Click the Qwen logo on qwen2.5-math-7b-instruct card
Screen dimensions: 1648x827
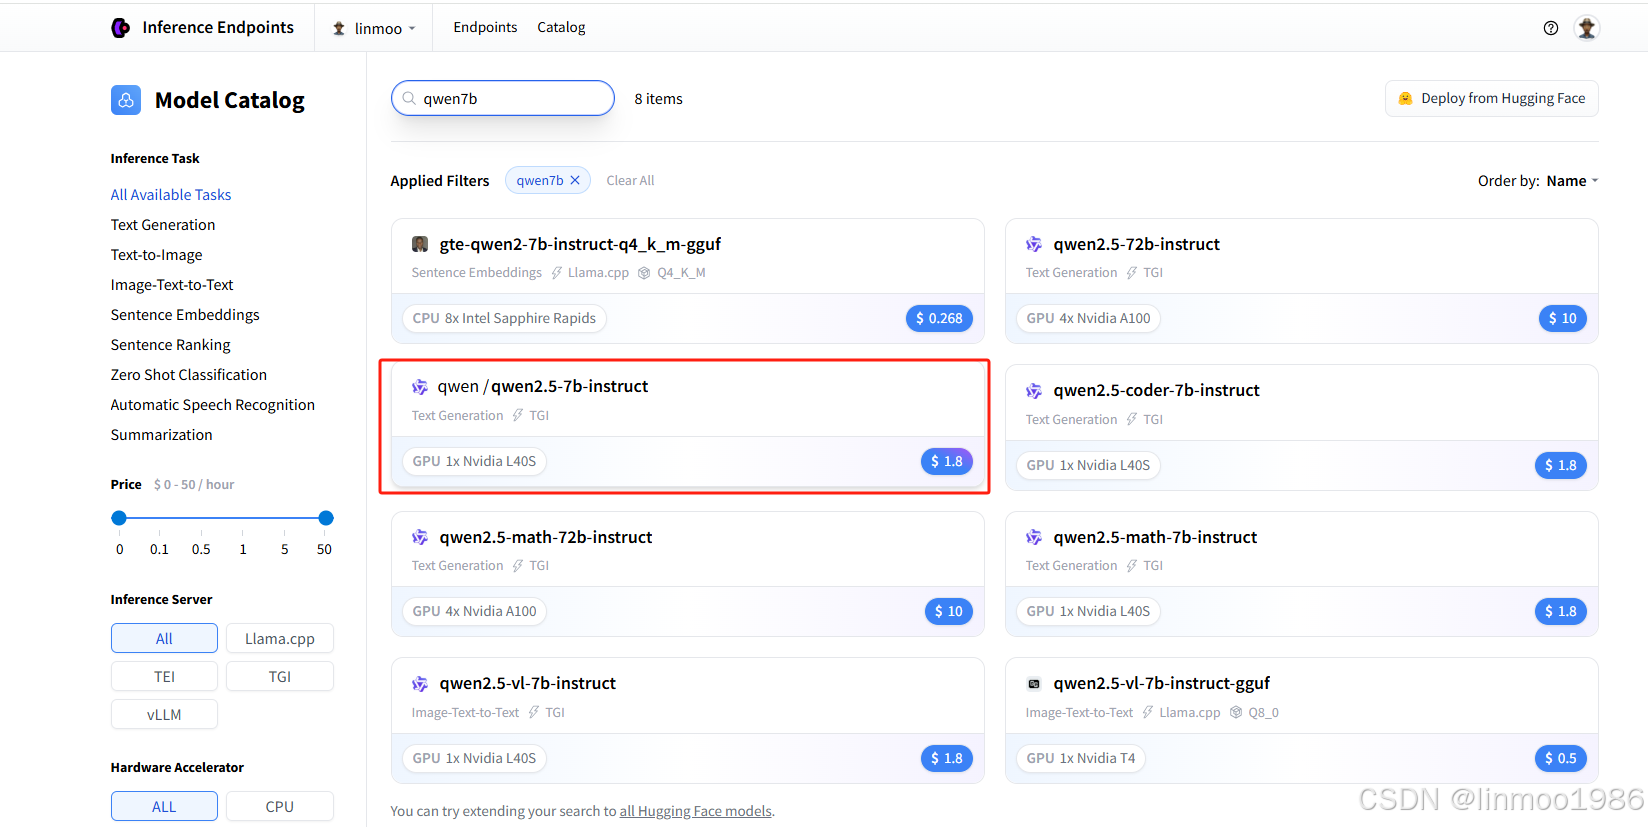(1034, 537)
